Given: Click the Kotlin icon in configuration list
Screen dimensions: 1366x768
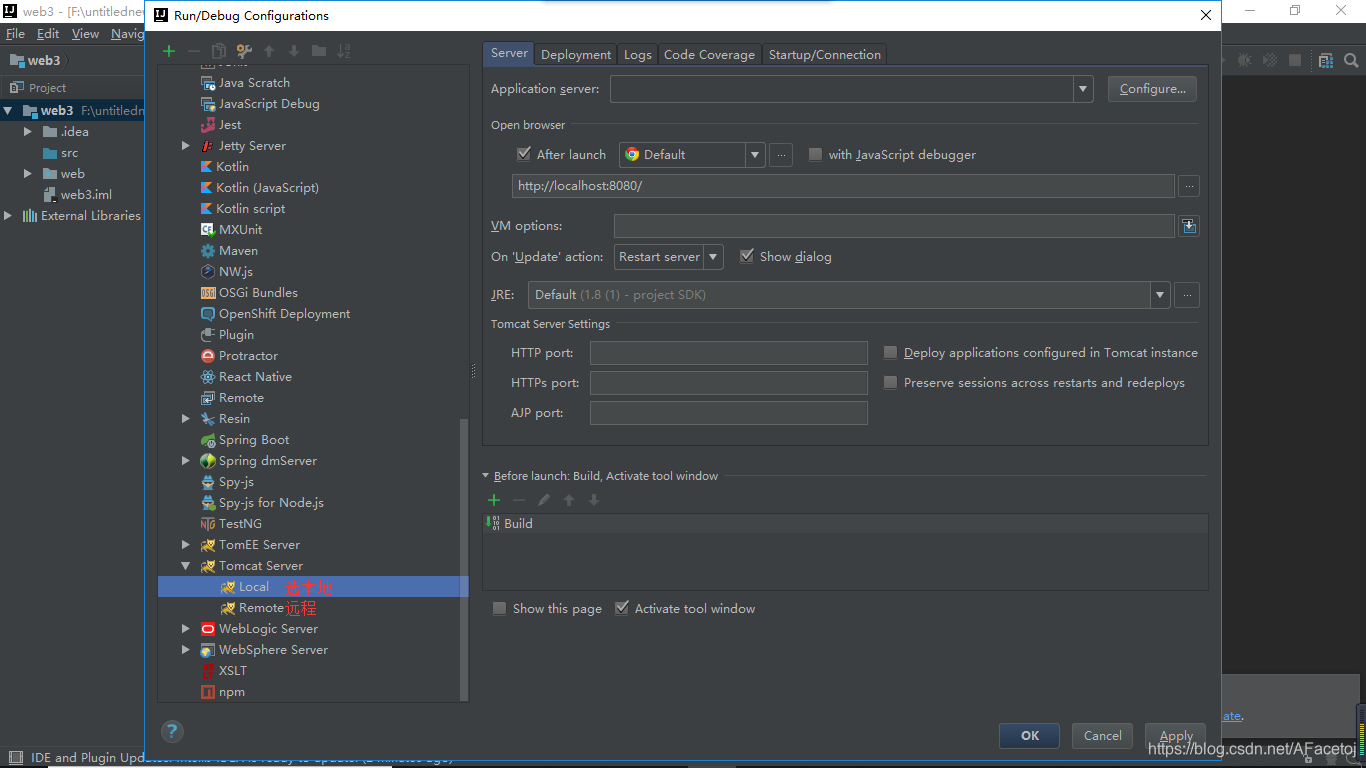Looking at the screenshot, I should point(208,167).
